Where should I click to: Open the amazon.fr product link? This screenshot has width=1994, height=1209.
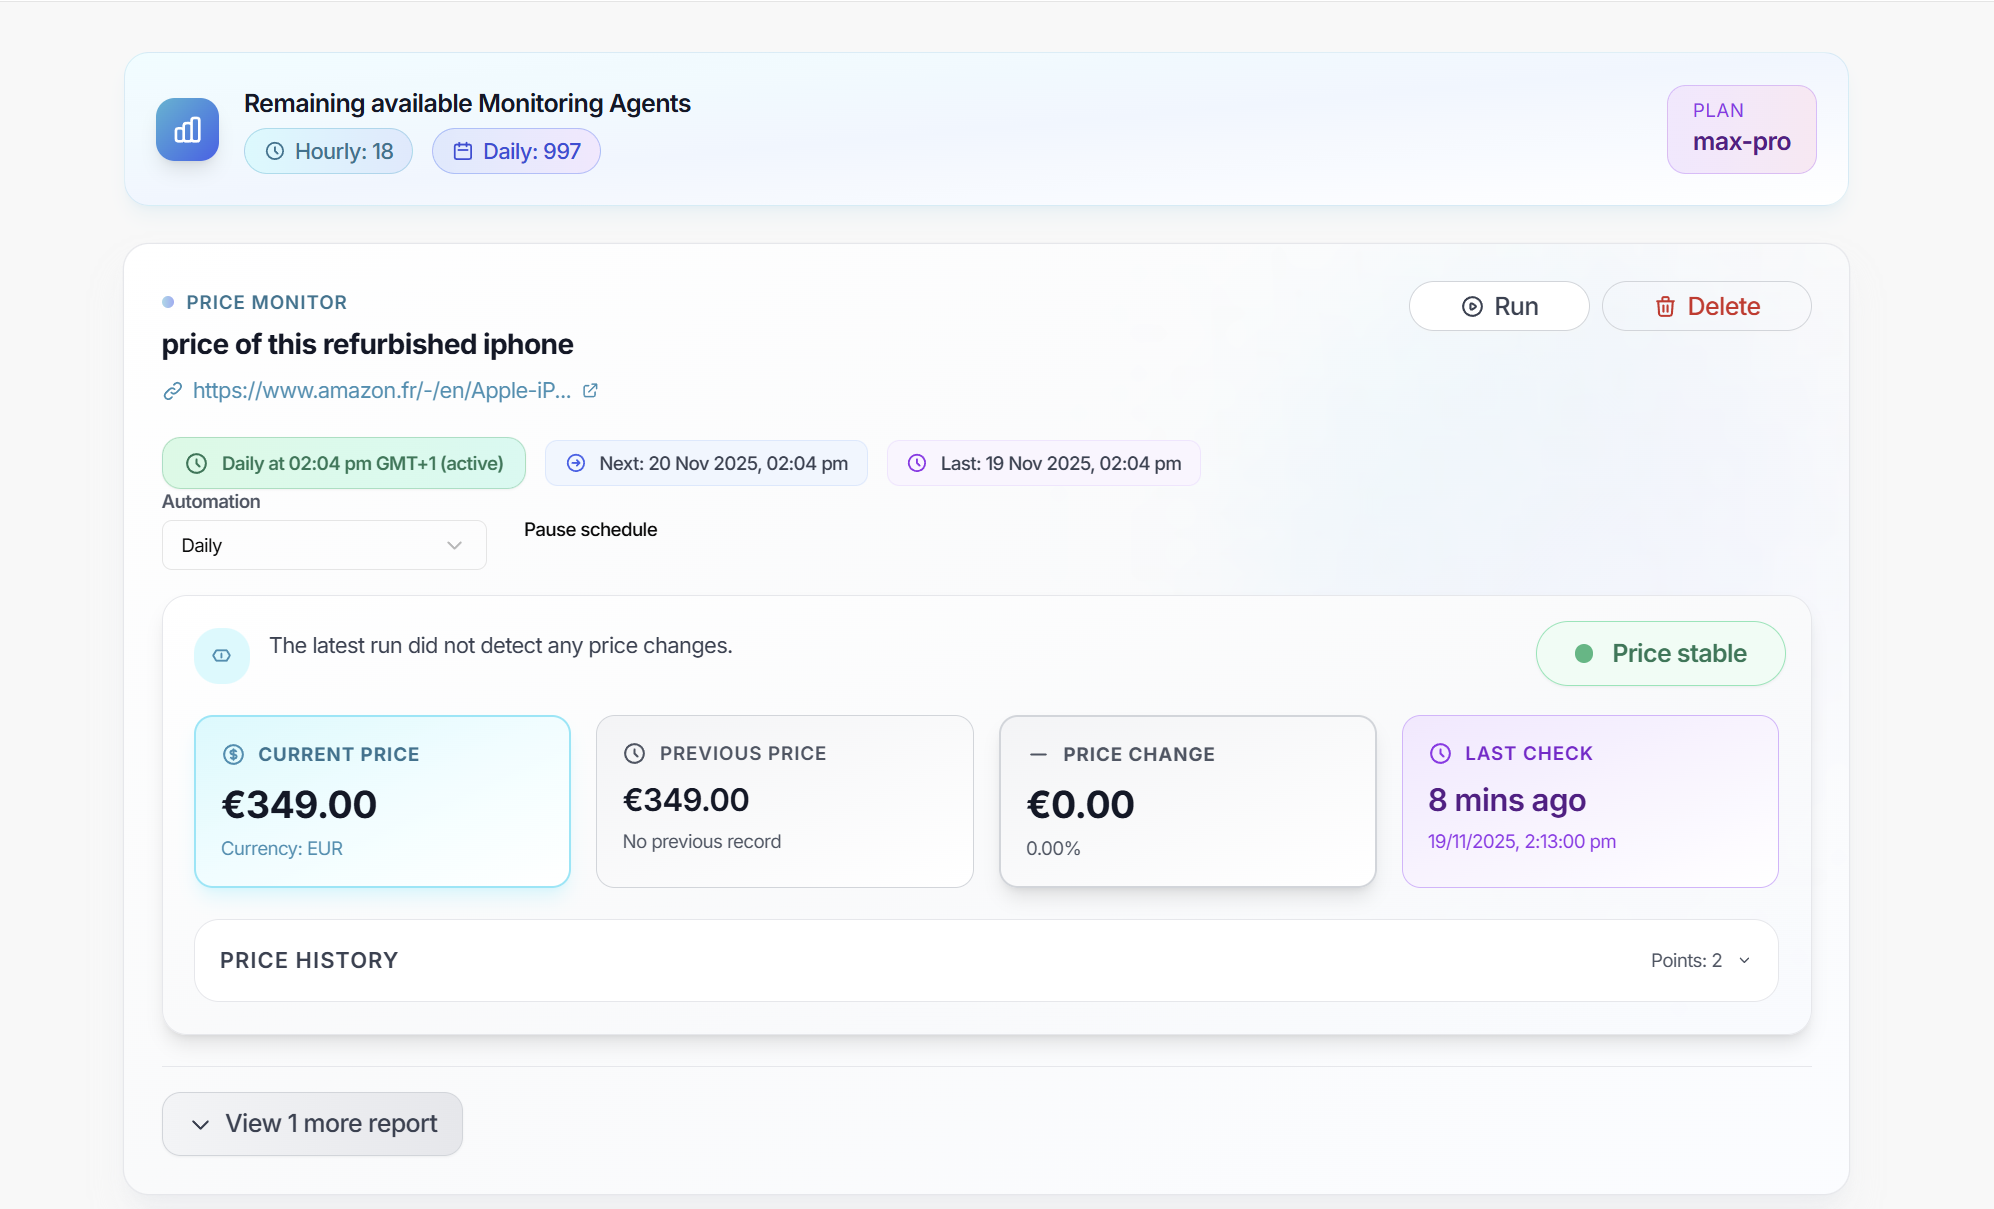381,391
